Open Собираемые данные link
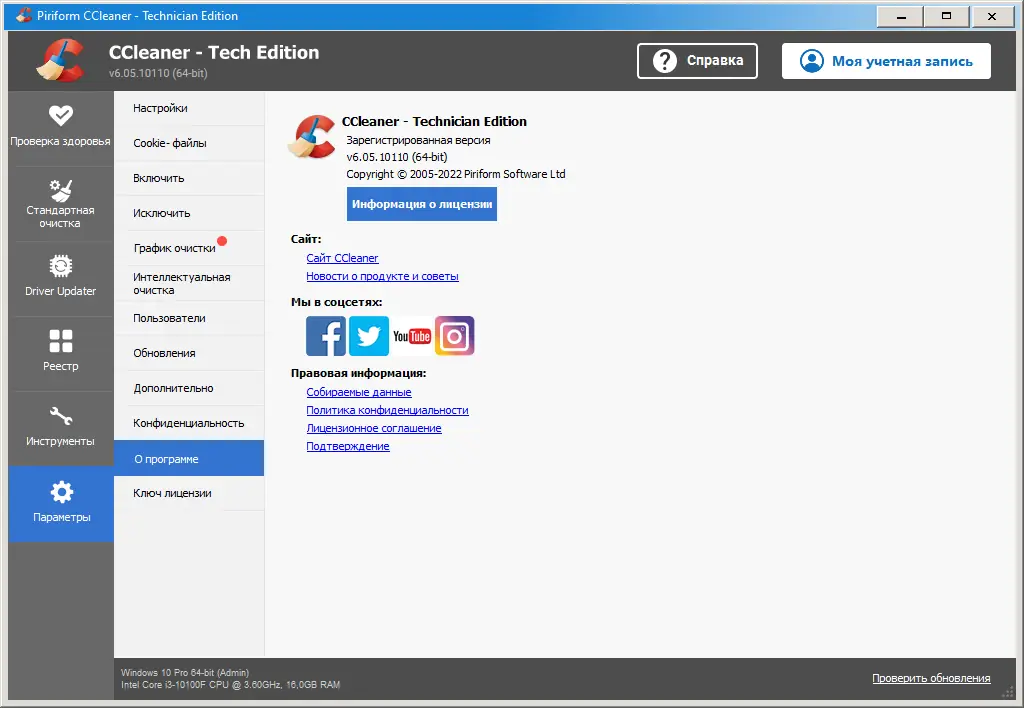 click(x=359, y=392)
